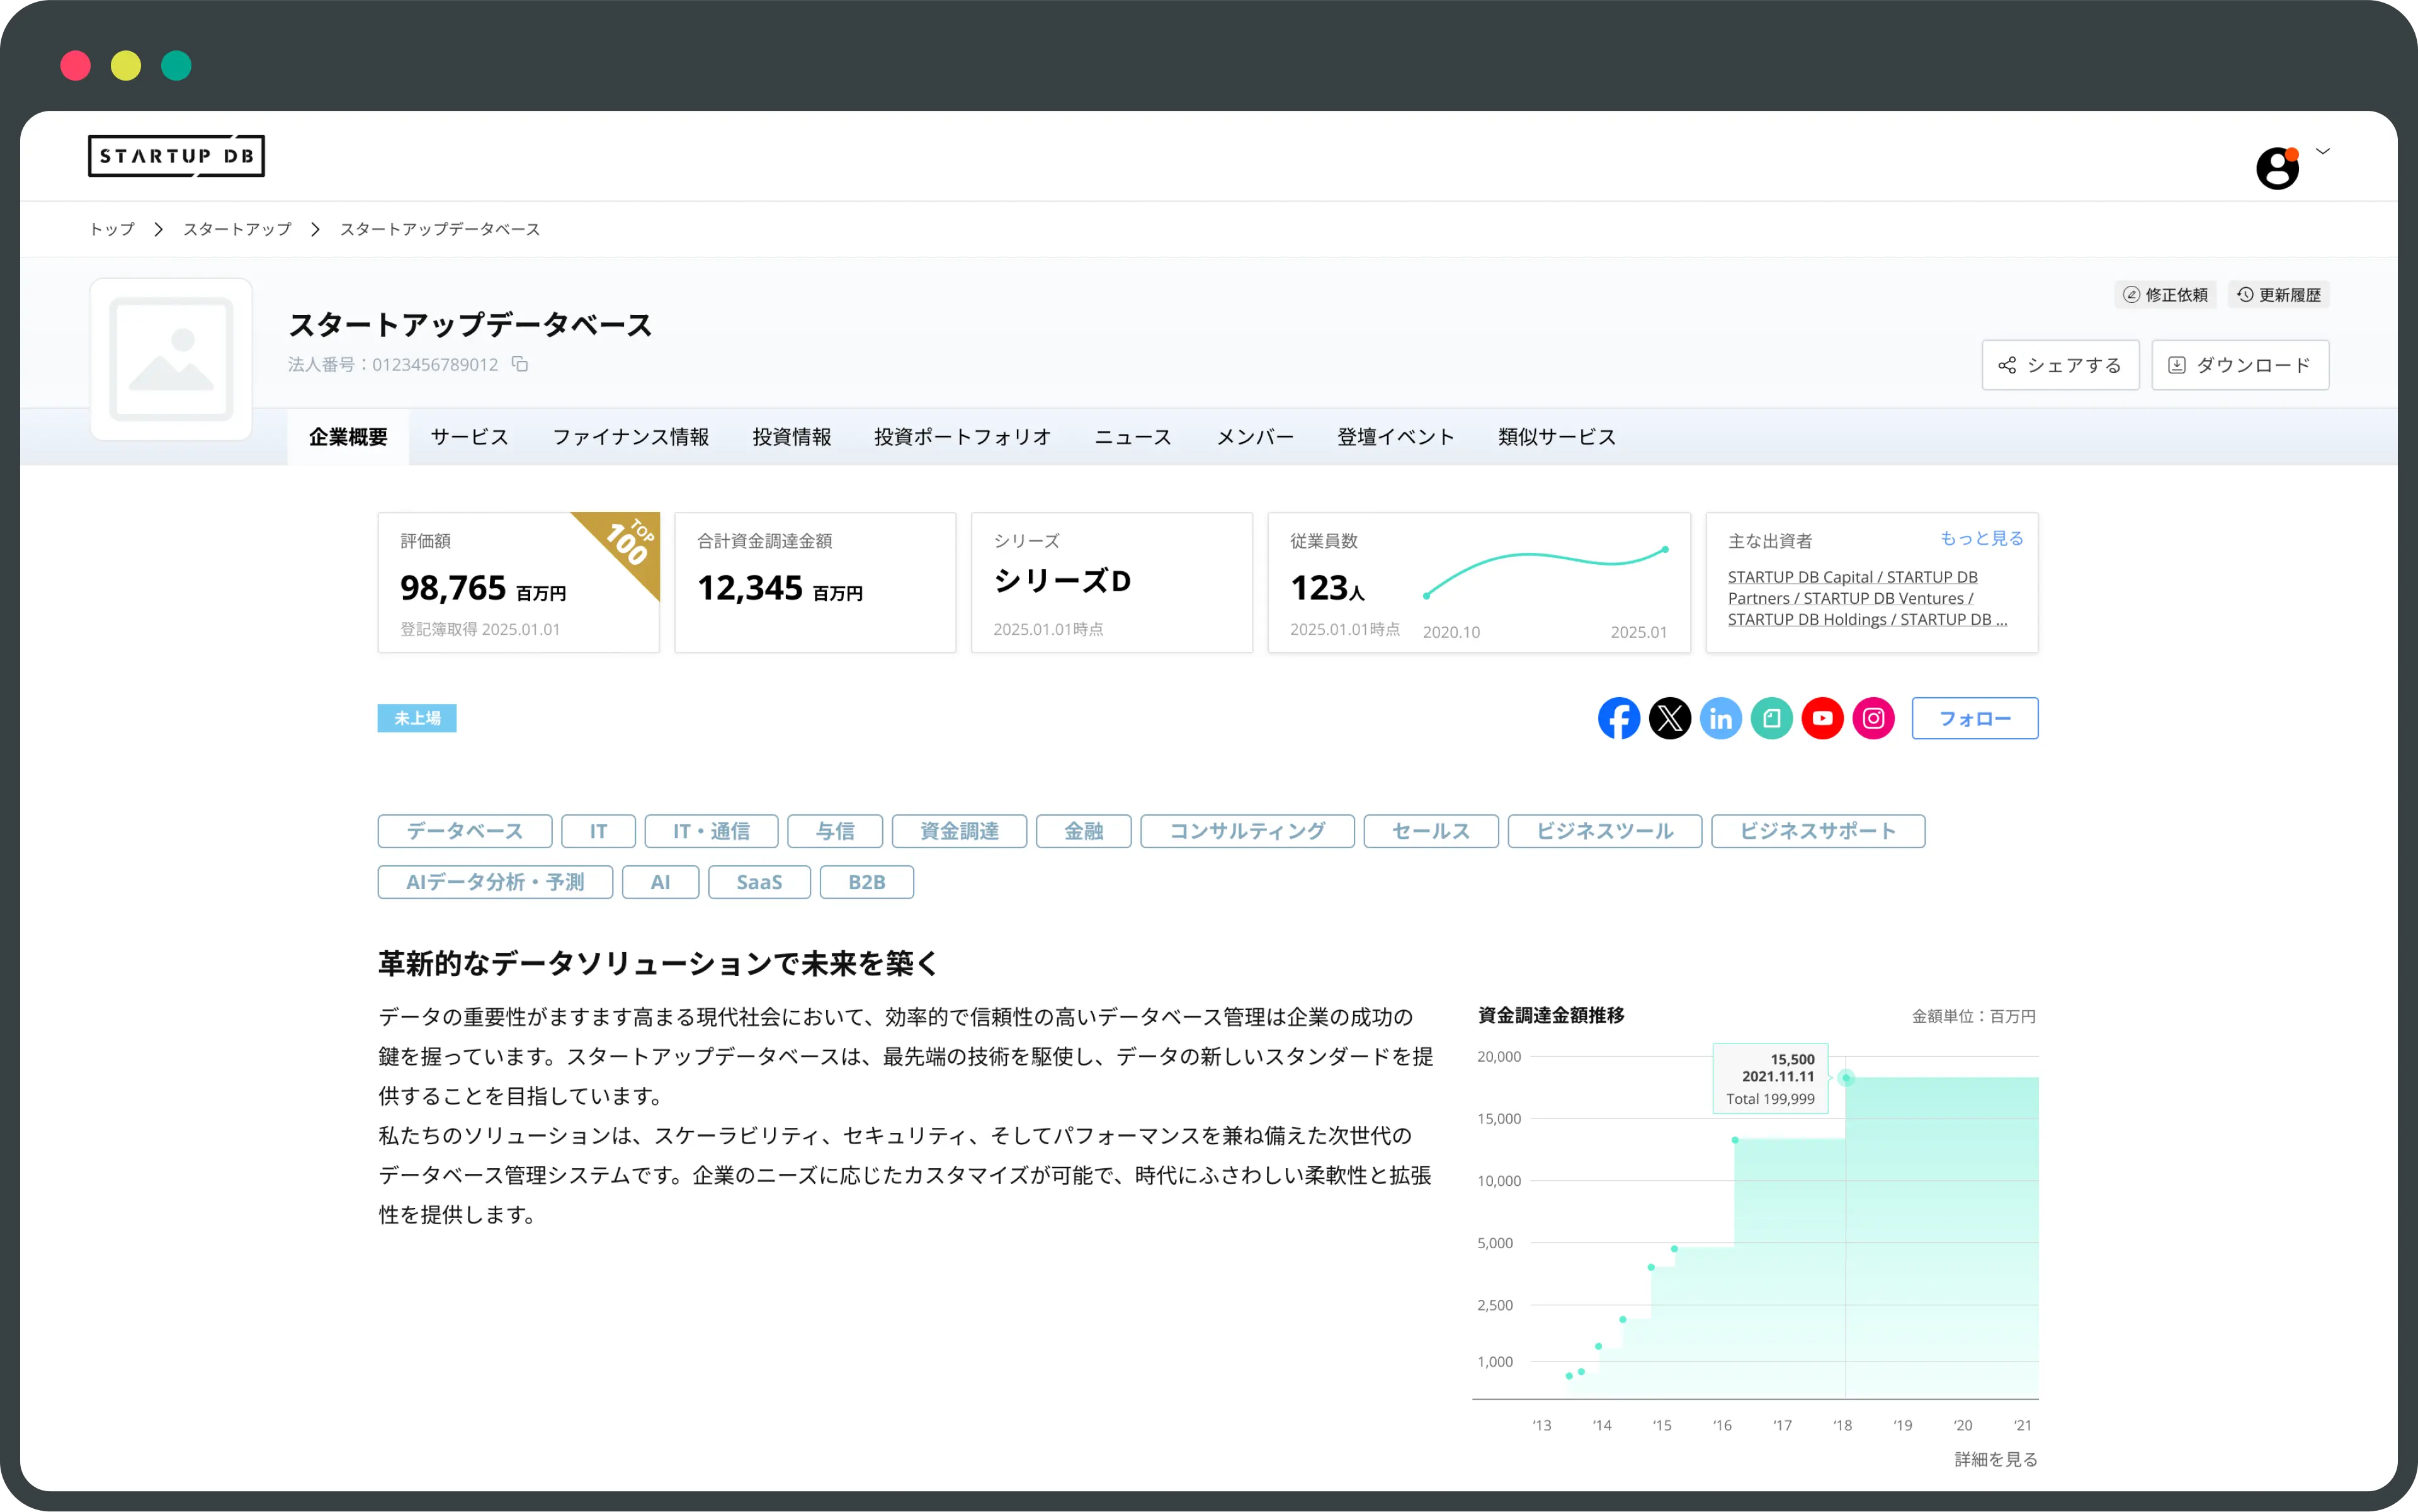The image size is (2418, 1512).
Task: Open the Instagram profile icon
Action: [1874, 718]
